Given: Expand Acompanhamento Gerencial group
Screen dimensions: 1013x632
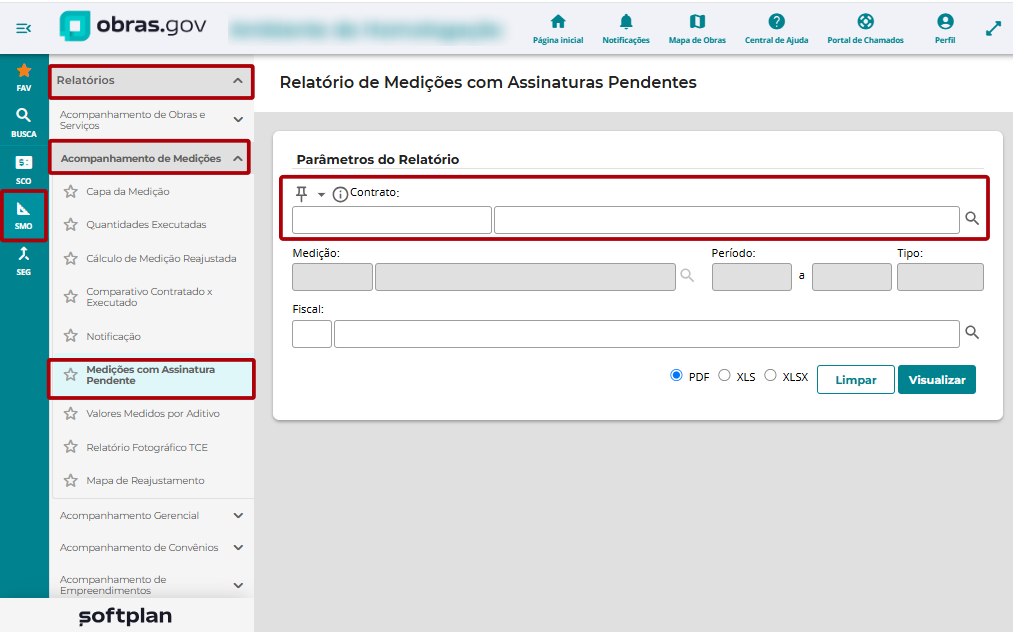Looking at the screenshot, I should tap(238, 516).
